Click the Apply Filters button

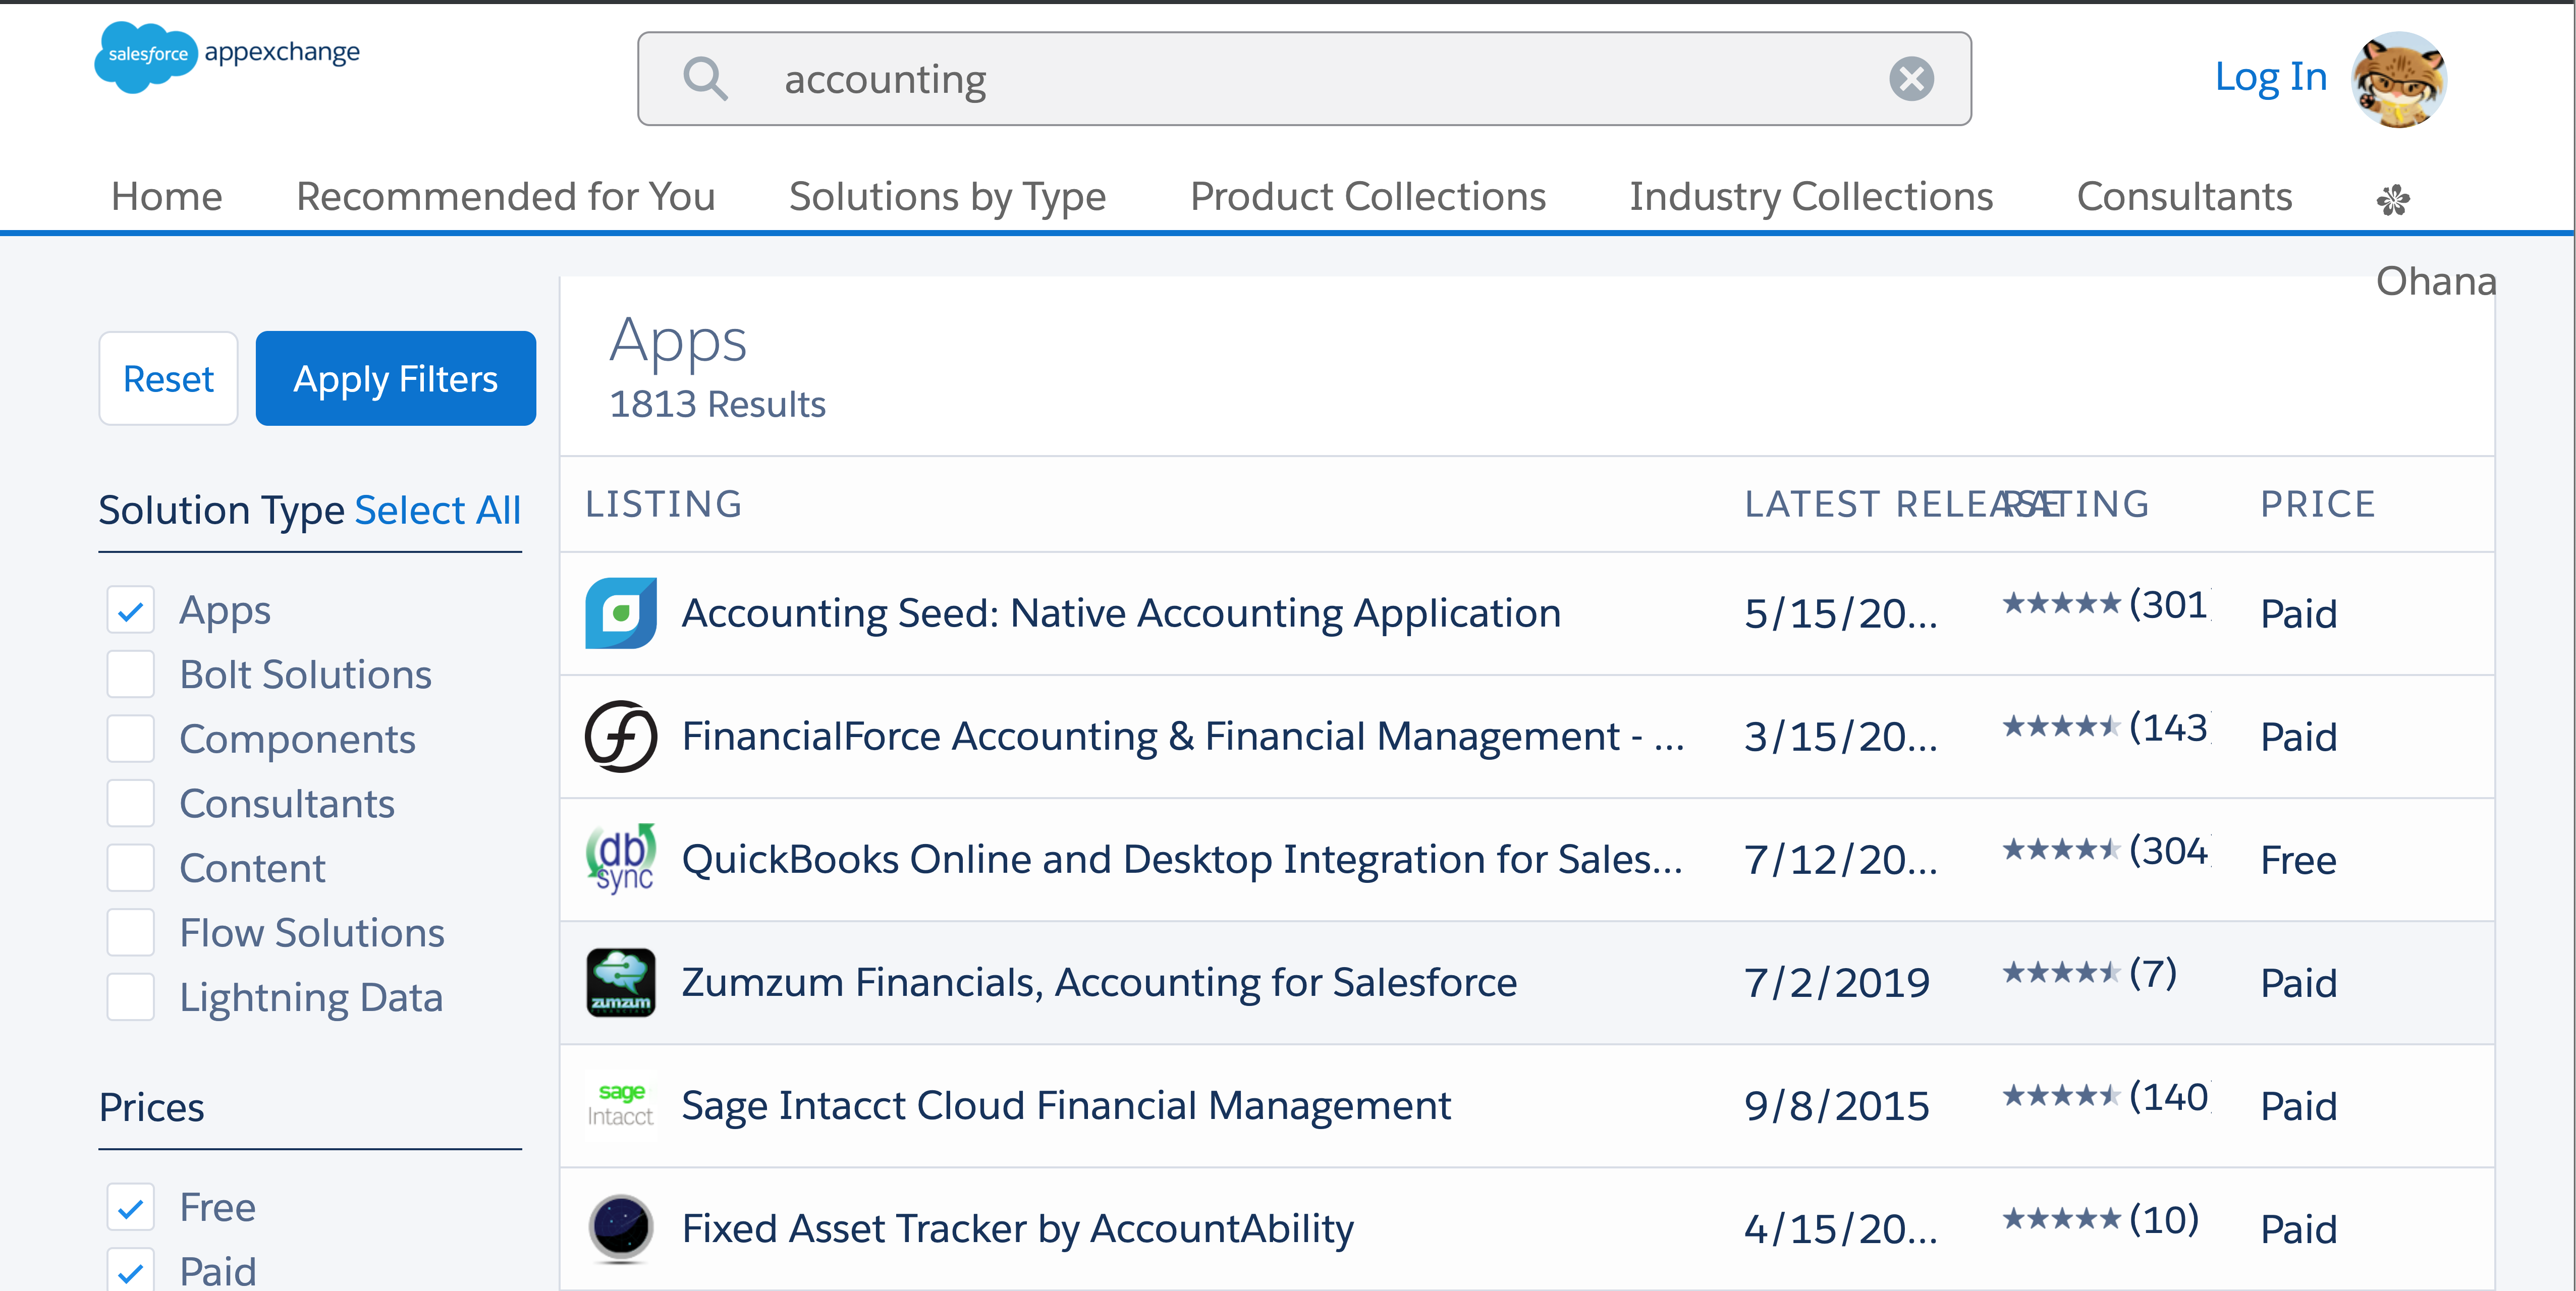point(396,378)
